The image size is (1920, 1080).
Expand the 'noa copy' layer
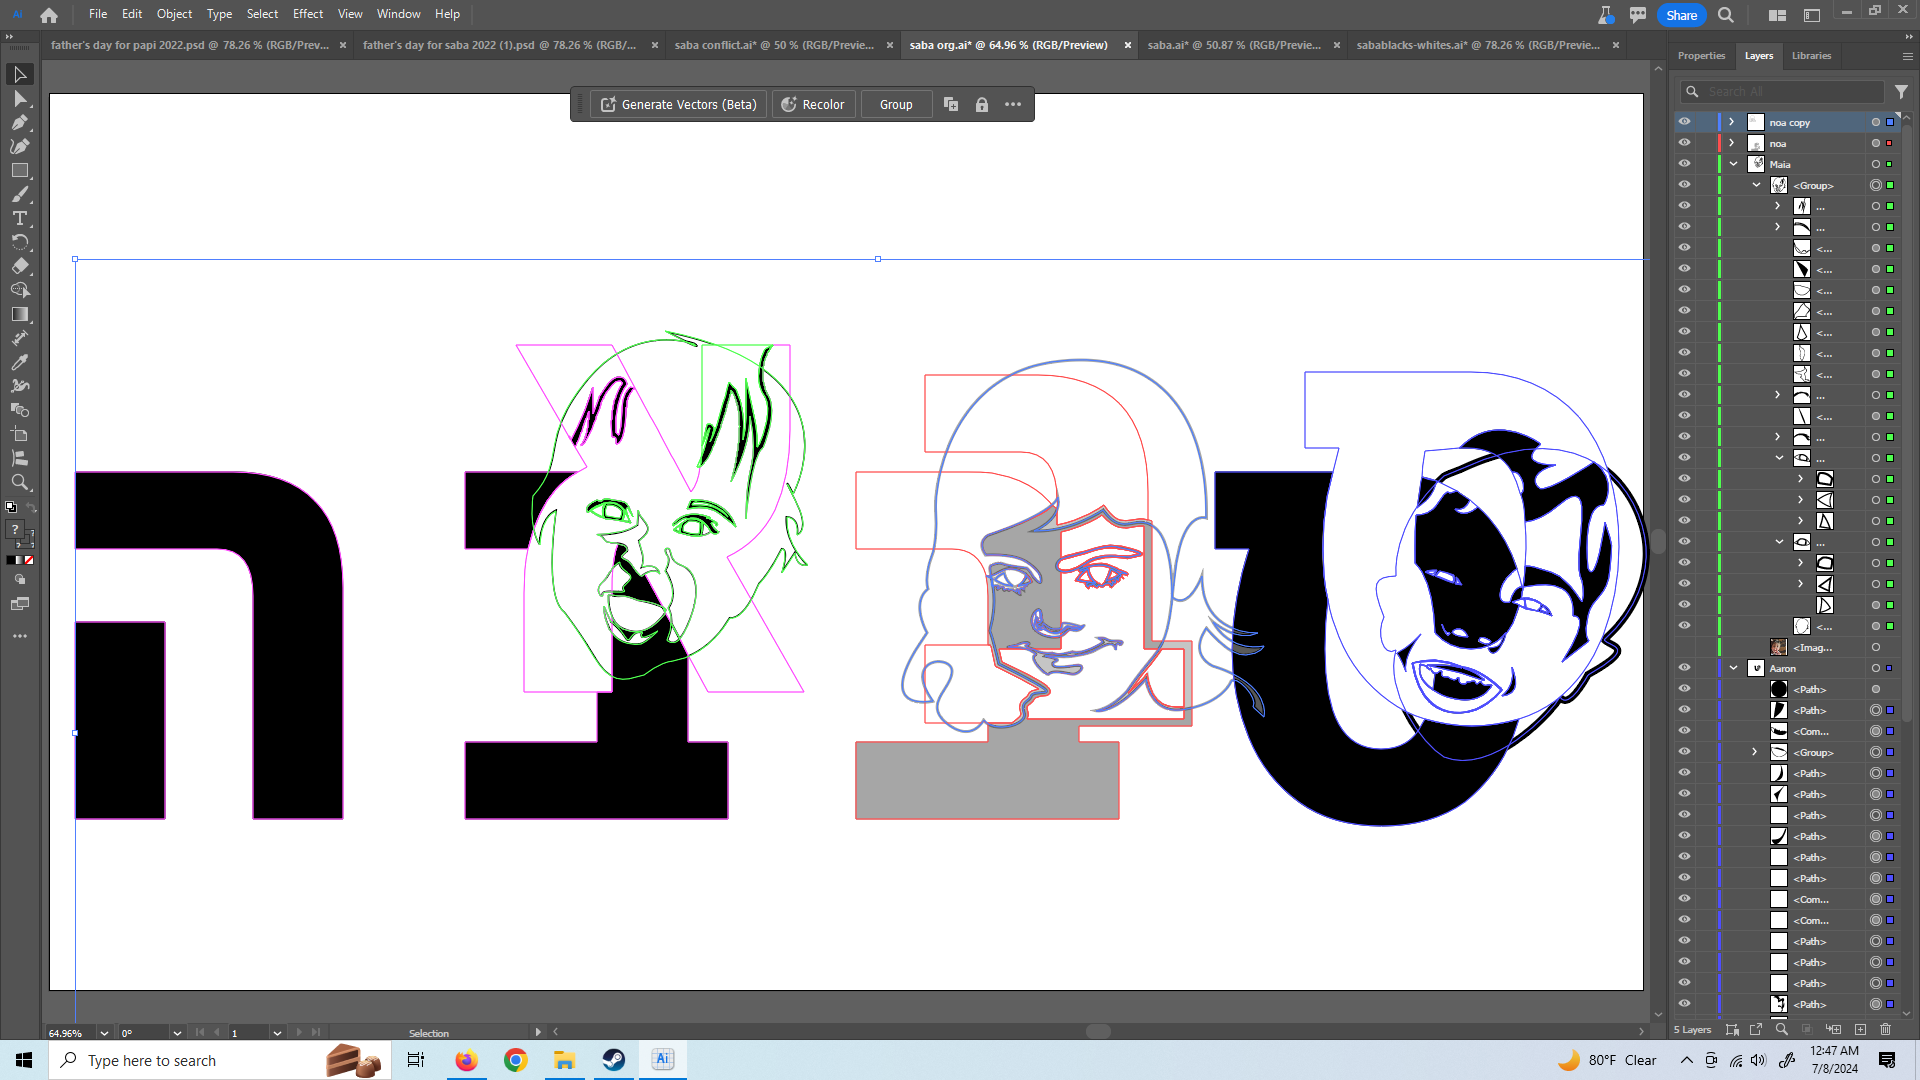(1732, 122)
